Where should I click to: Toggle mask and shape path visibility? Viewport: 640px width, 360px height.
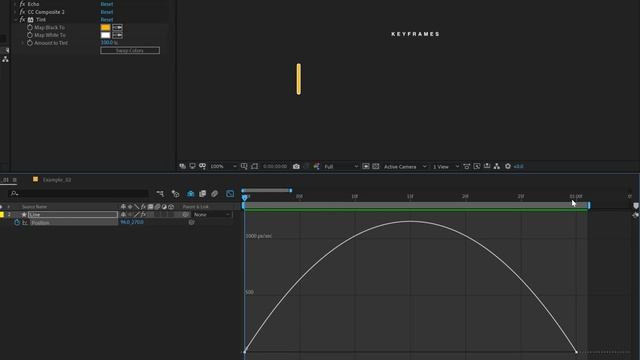tap(202, 166)
